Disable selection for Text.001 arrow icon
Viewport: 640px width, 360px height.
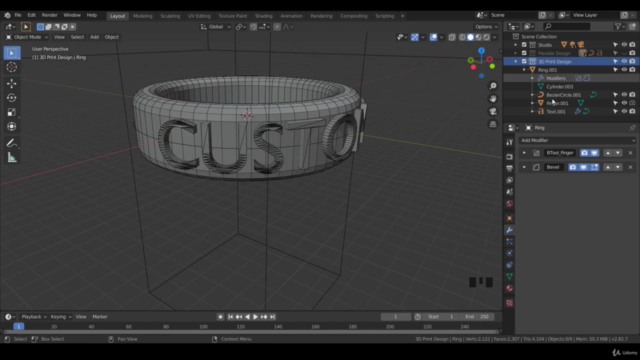click(x=615, y=111)
